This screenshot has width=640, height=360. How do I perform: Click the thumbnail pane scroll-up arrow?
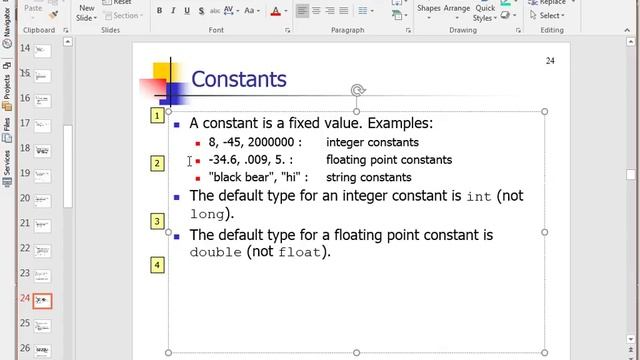tap(68, 42)
